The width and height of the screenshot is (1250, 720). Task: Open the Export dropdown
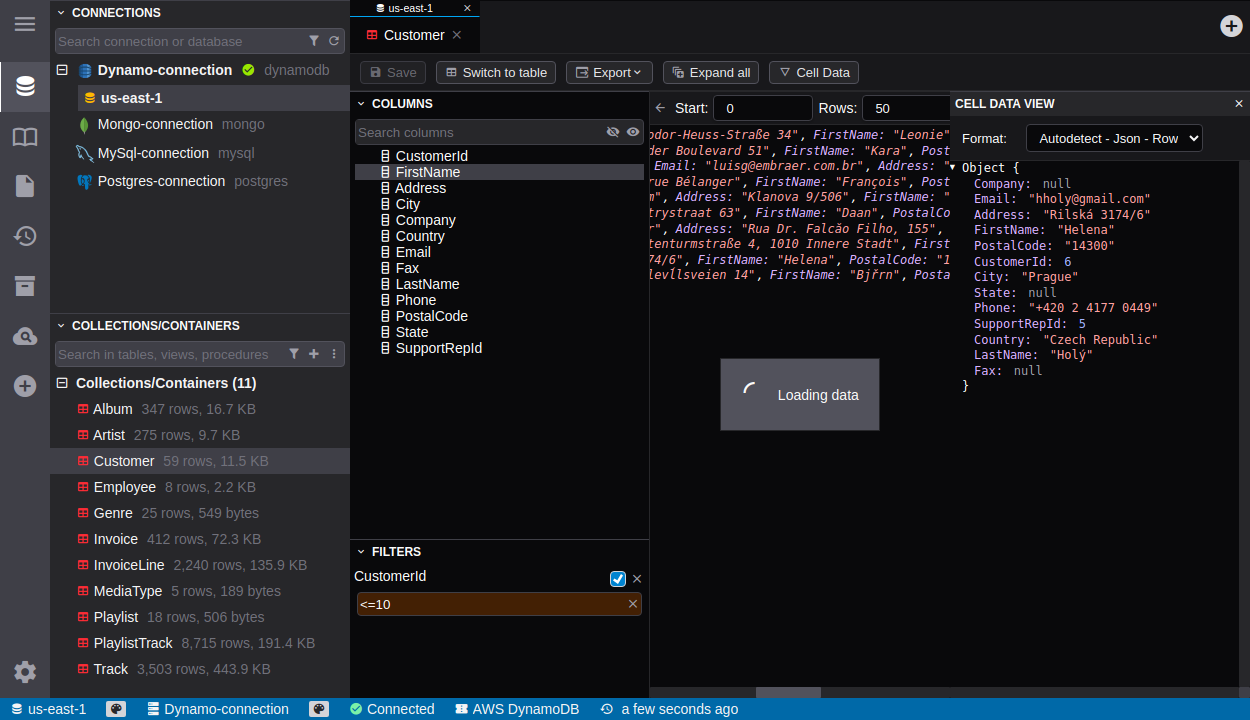pos(609,72)
